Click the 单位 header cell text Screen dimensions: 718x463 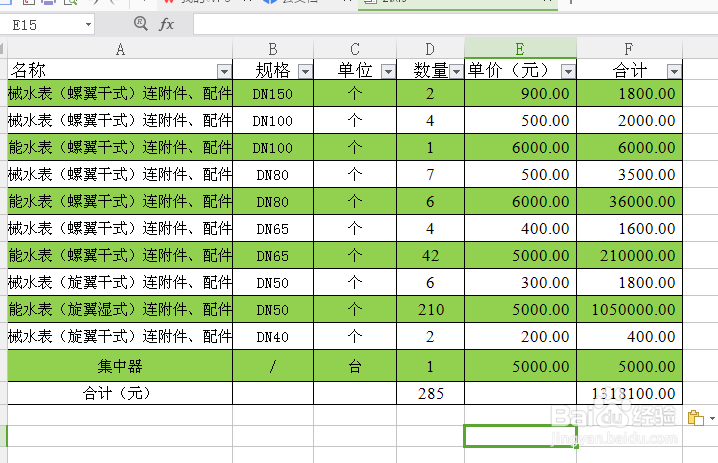(355, 71)
